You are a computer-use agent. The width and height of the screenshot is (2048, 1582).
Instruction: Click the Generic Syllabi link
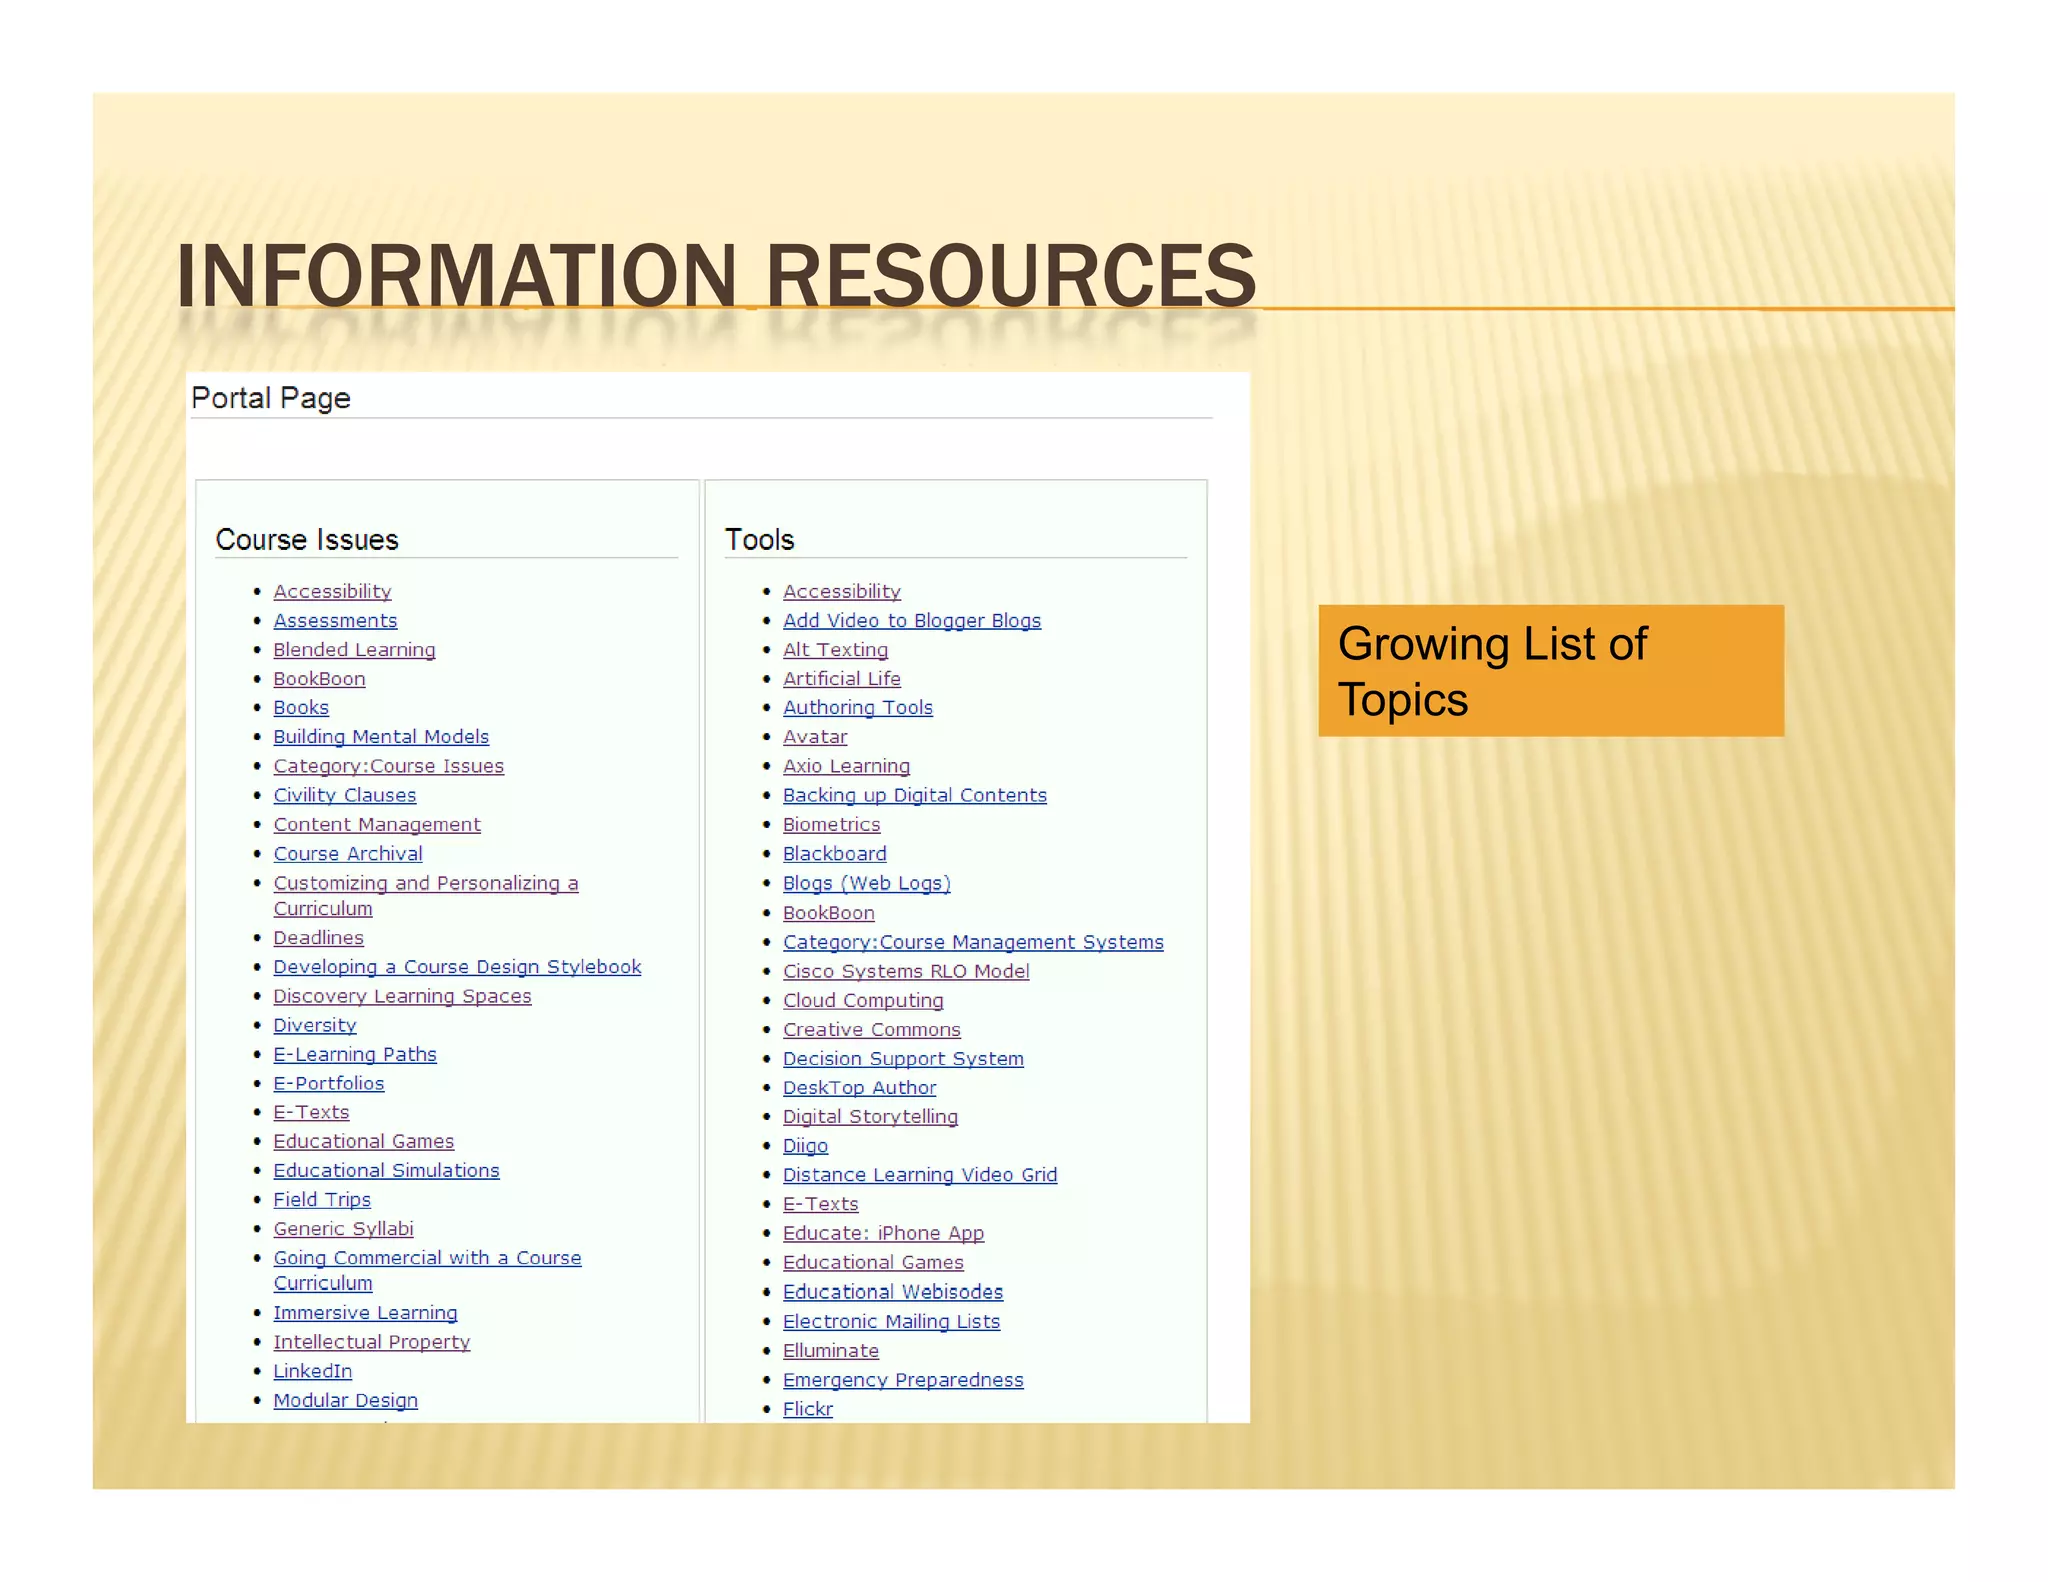click(x=343, y=1229)
